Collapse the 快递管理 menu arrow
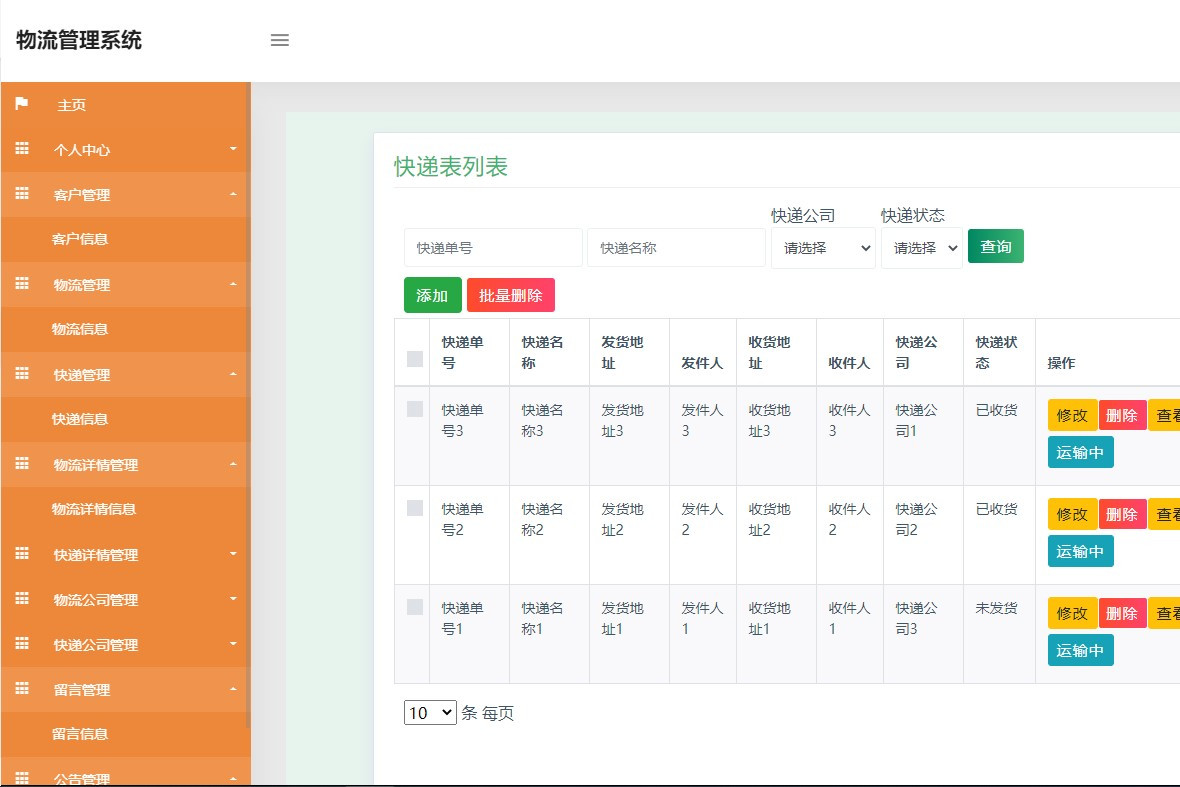1180x787 pixels. (233, 374)
